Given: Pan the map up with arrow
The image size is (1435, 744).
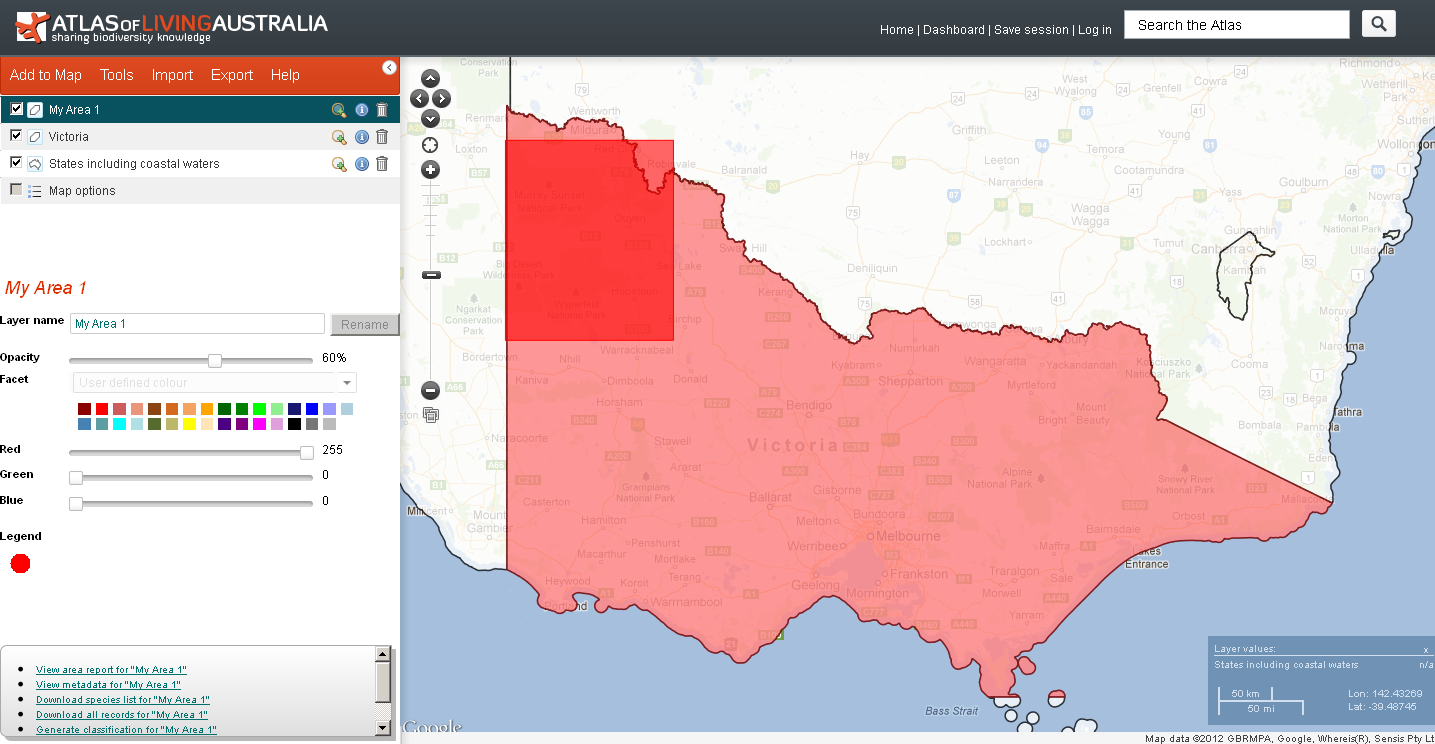Looking at the screenshot, I should coord(430,78).
